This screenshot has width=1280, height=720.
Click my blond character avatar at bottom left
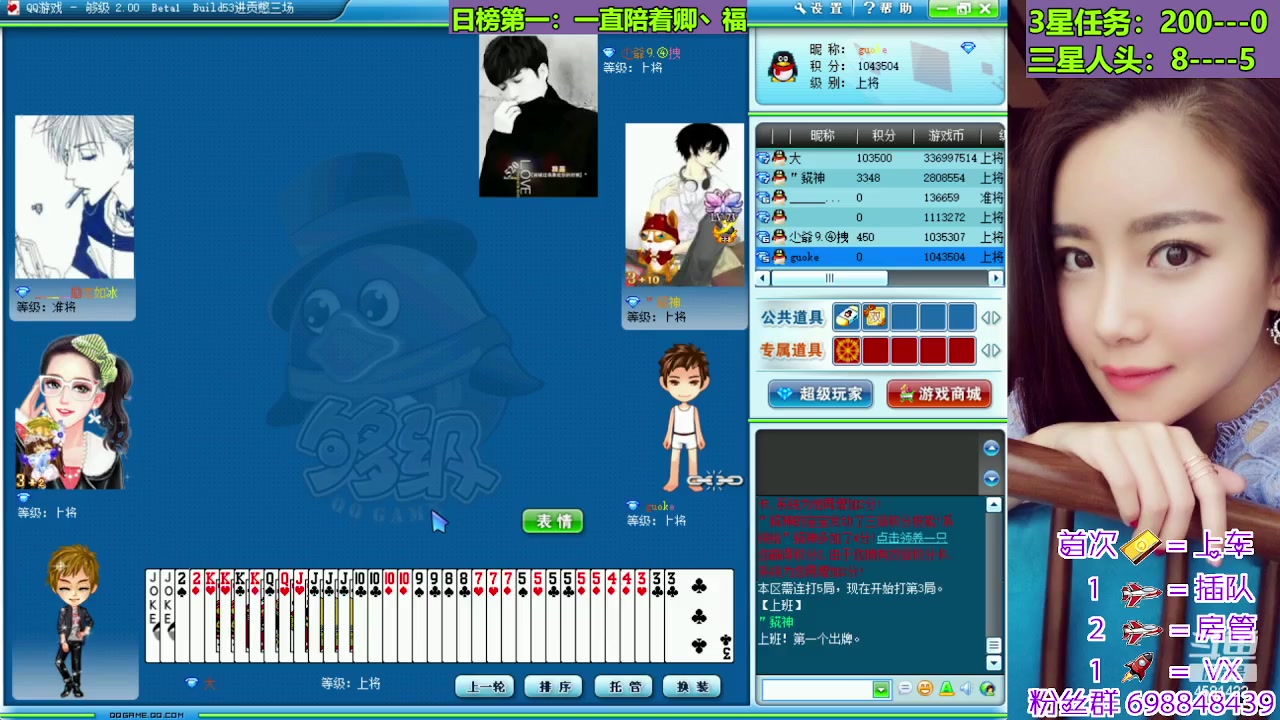(74, 620)
